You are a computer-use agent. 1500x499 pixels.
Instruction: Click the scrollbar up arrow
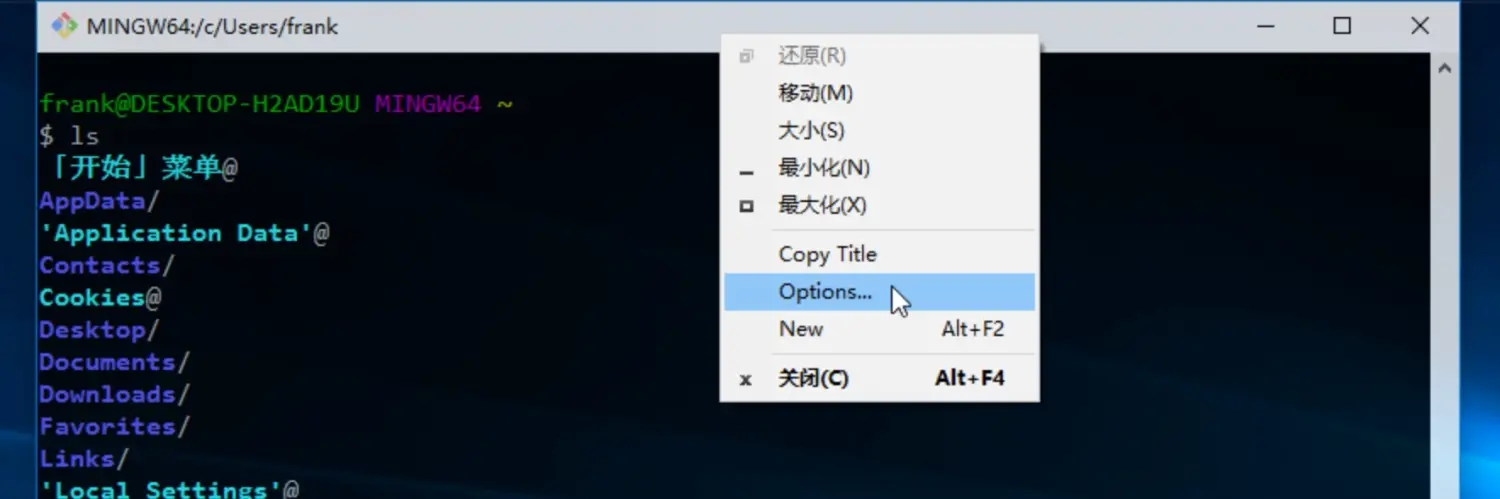point(1444,69)
